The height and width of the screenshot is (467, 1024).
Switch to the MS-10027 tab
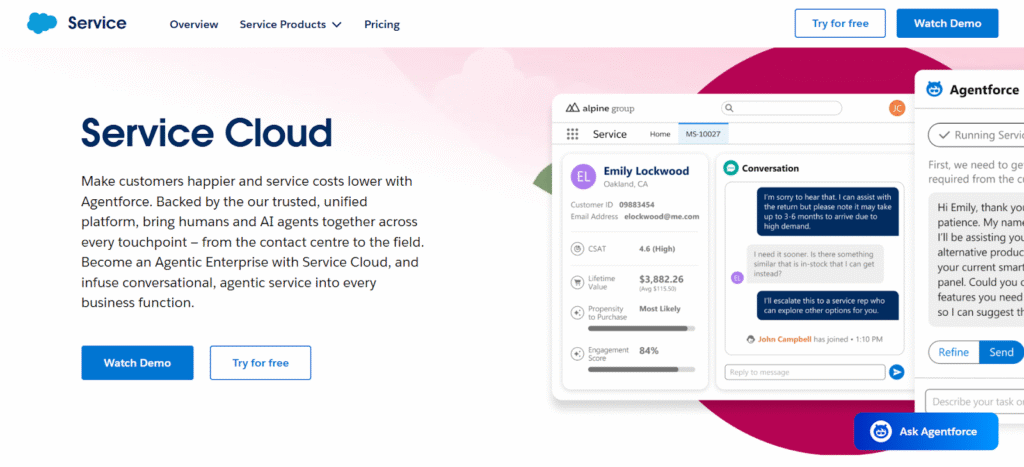coord(704,134)
